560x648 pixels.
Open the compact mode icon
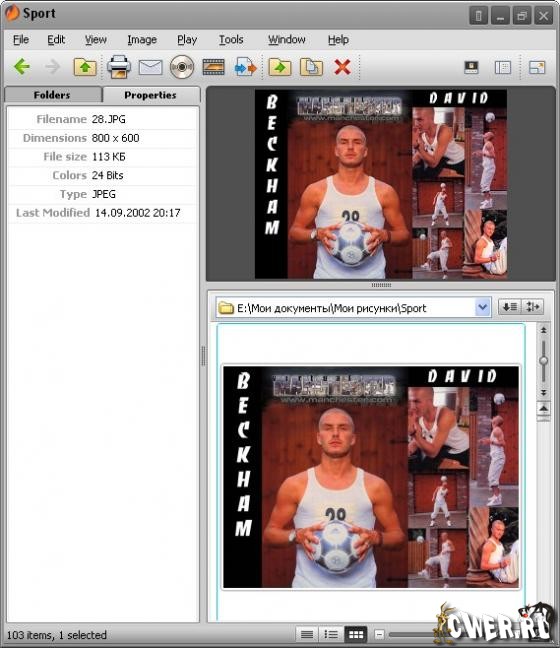pos(537,67)
